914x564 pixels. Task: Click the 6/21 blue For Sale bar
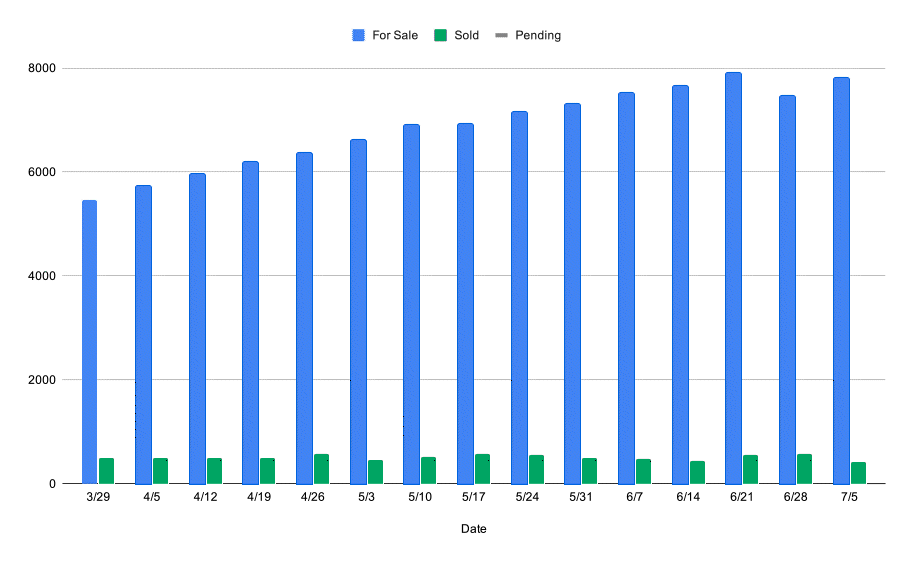click(x=733, y=278)
